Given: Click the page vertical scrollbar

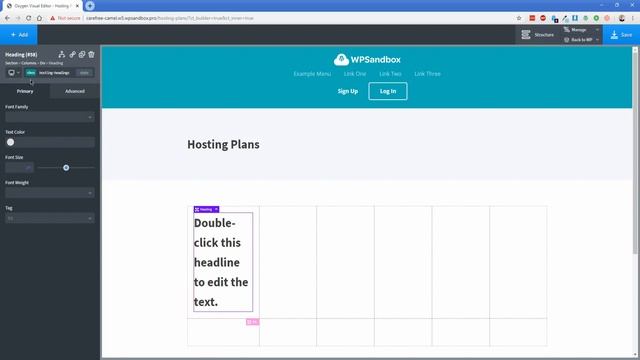Looking at the screenshot, I should coord(635,154).
